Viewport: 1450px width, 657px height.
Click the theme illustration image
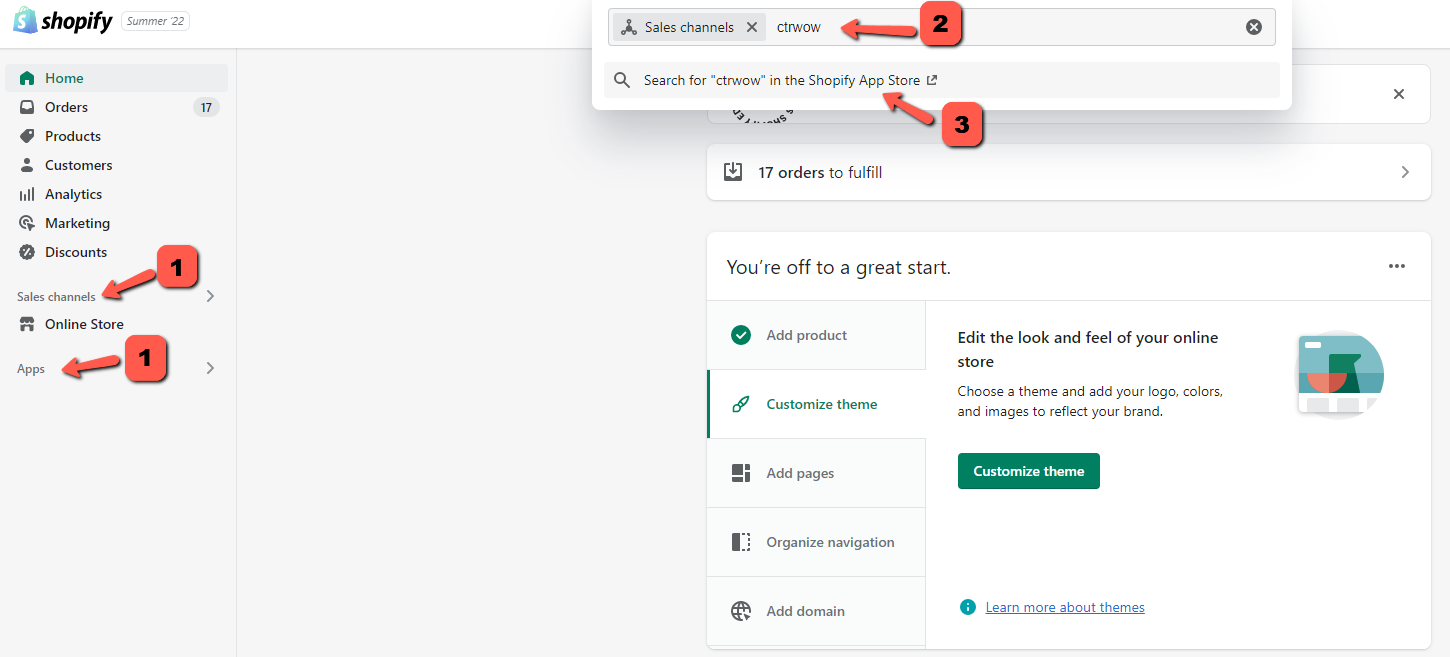pos(1340,374)
